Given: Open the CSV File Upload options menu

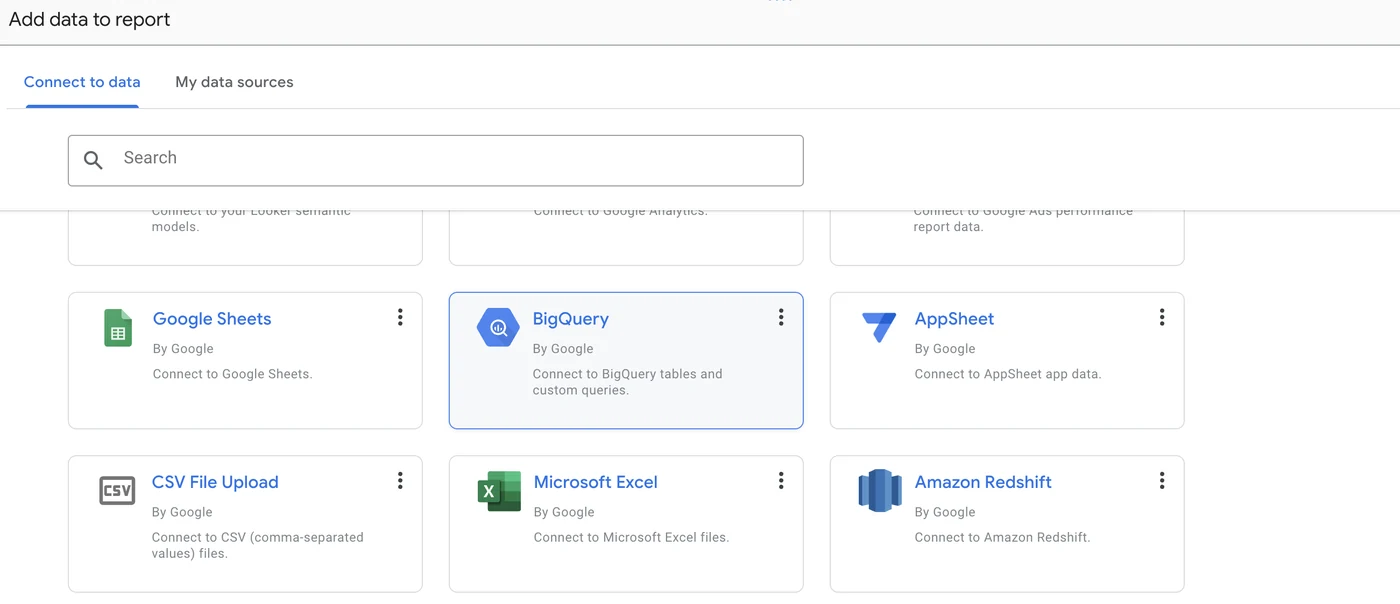Looking at the screenshot, I should pyautogui.click(x=400, y=480).
